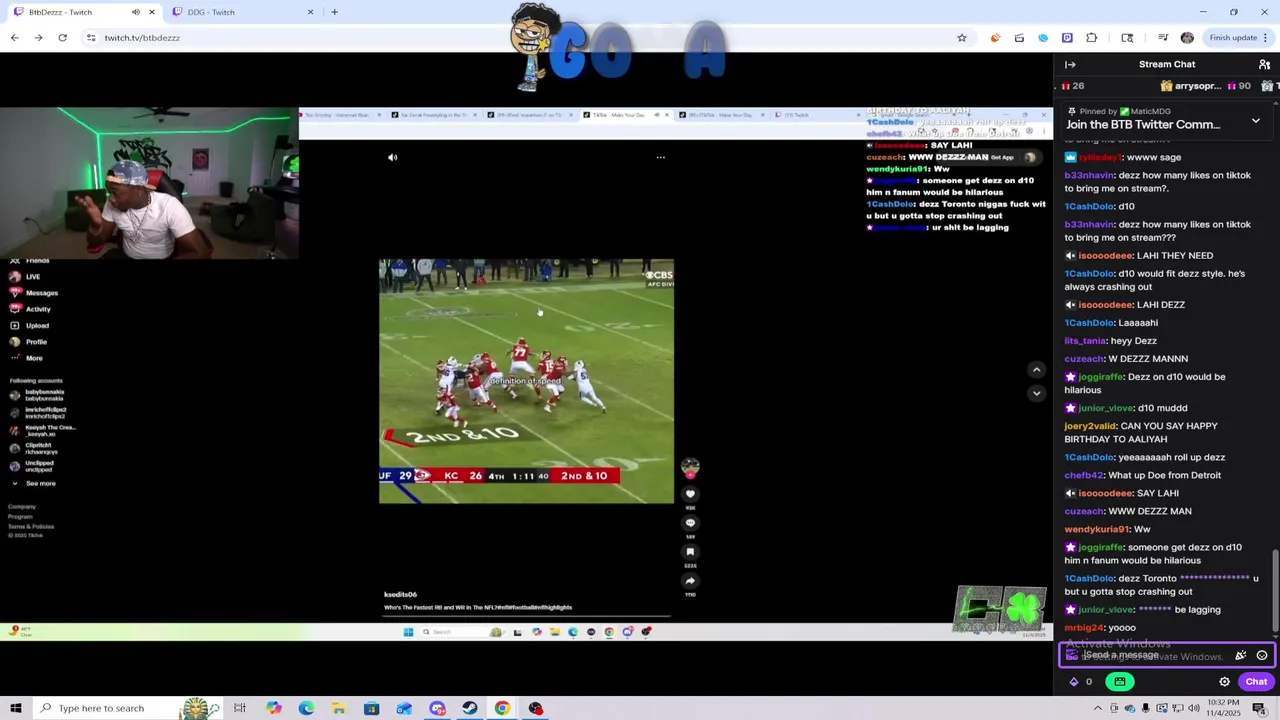Open Windows Start menu
This screenshot has width=1280, height=720.
click(15, 708)
